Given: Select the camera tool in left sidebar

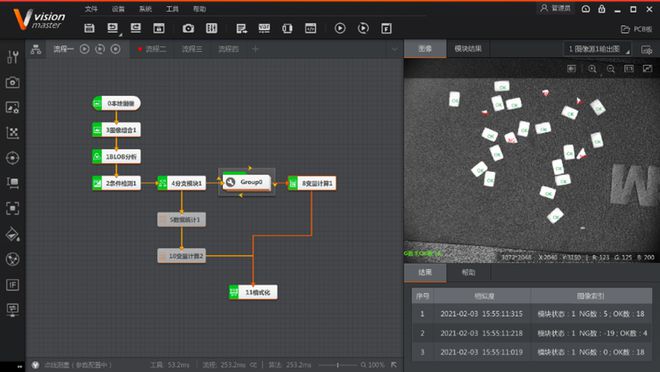Looking at the screenshot, I should tap(13, 82).
